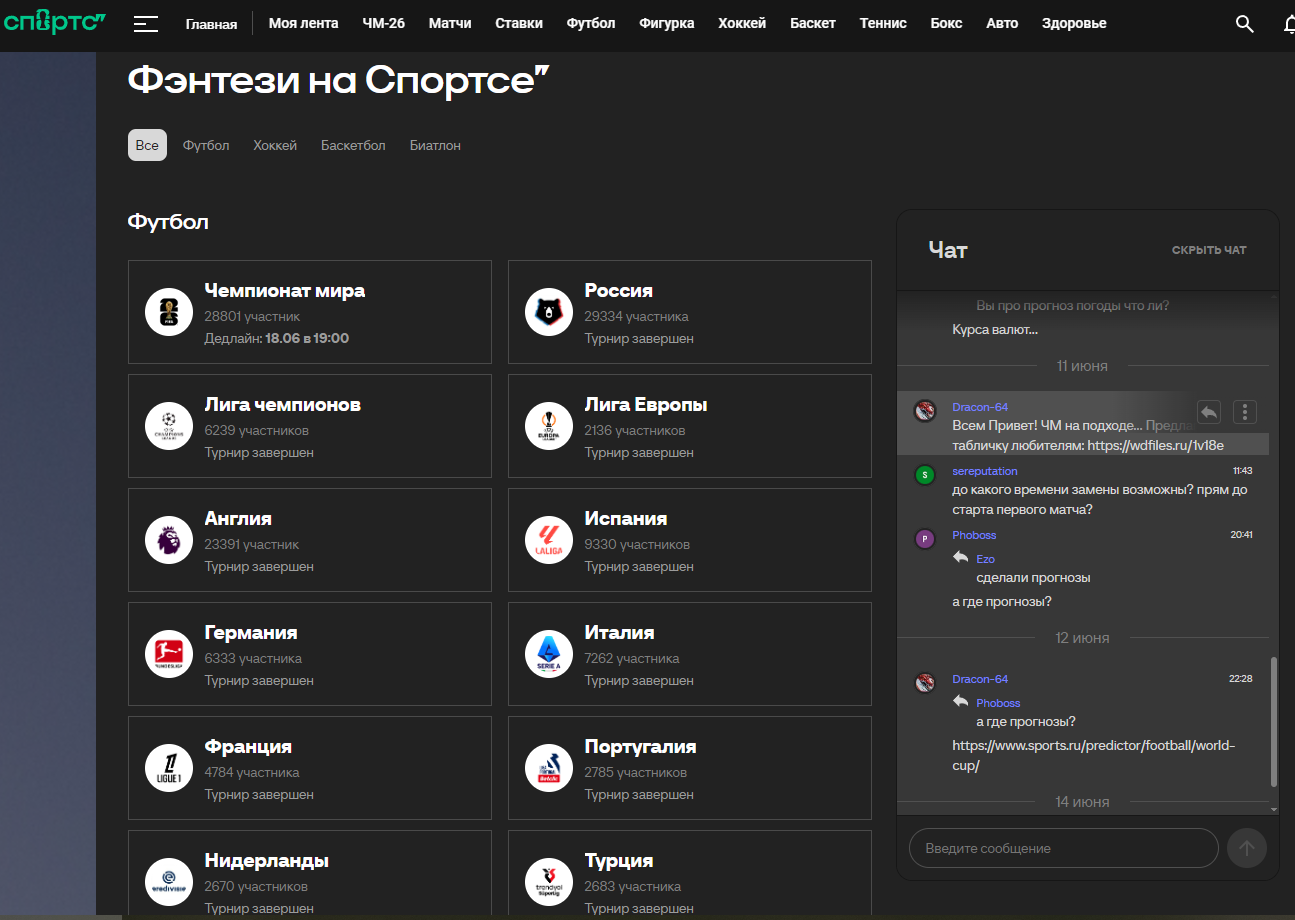The width and height of the screenshot is (1295, 920).
Task: Open Теннис in the top navigation
Action: point(883,23)
